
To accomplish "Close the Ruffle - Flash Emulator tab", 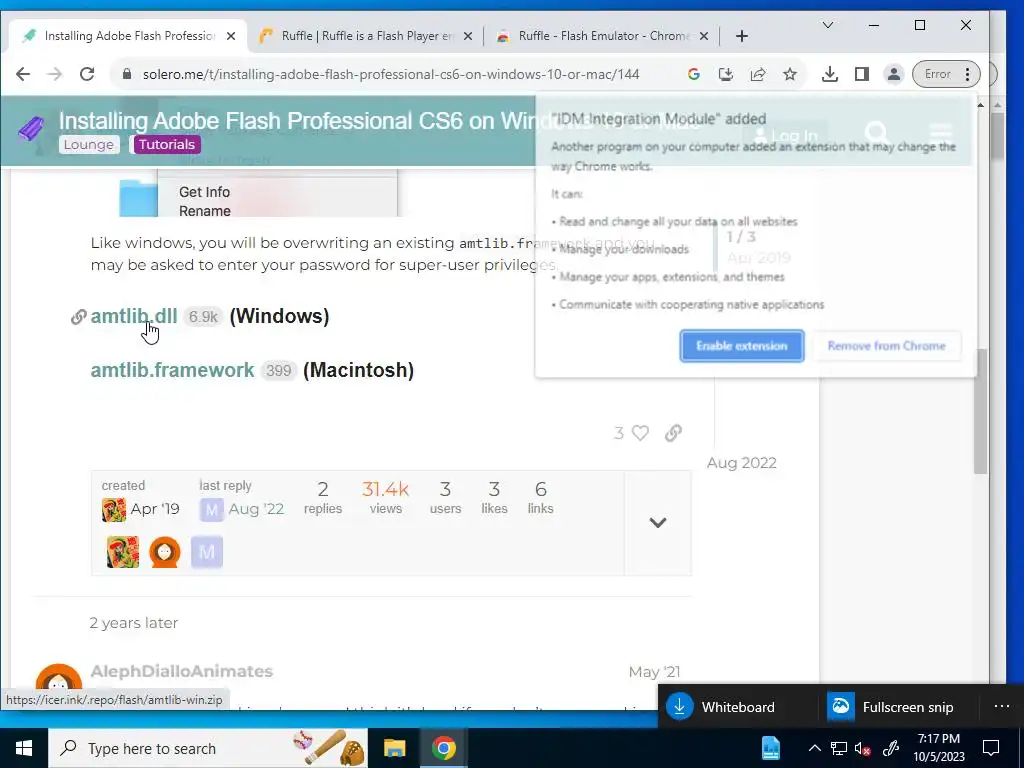I will tap(703, 36).
